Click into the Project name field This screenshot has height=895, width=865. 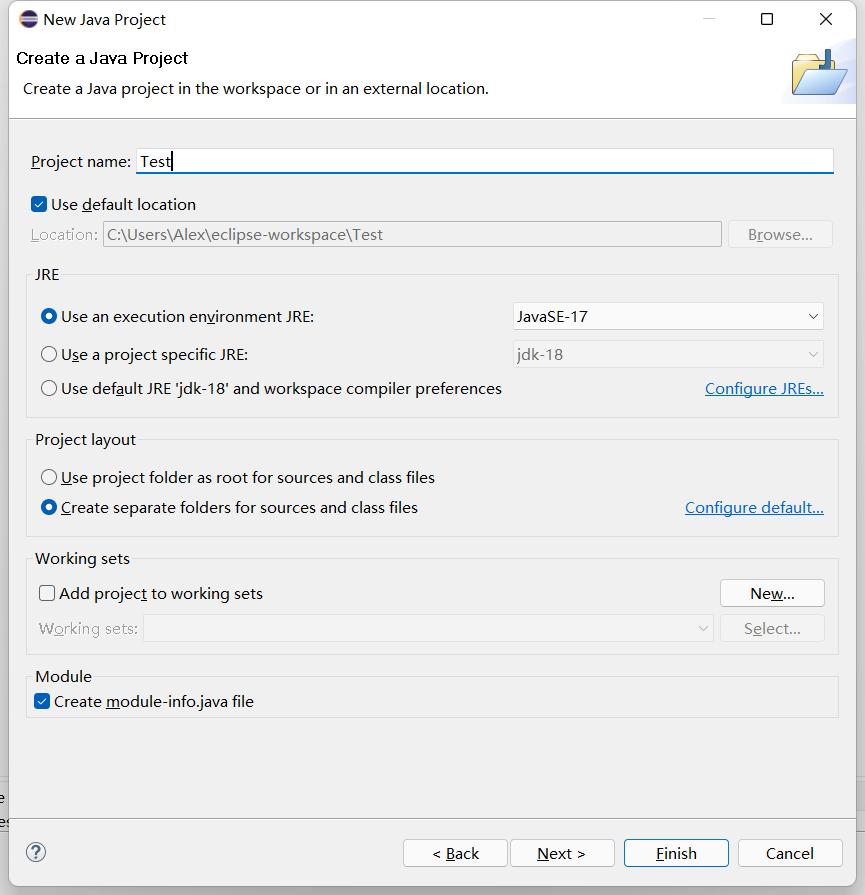(484, 161)
